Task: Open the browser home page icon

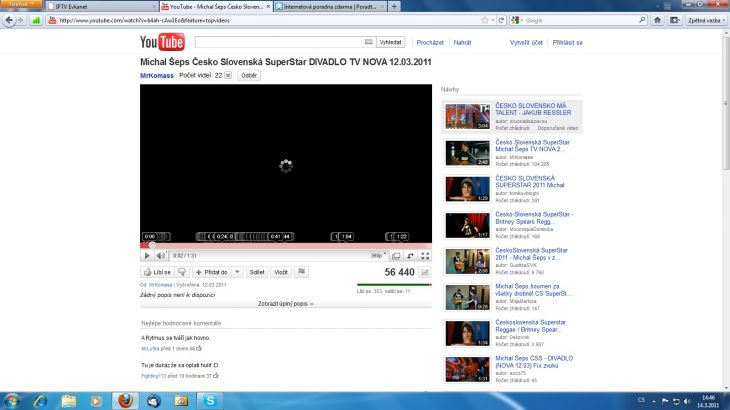Action: [x=657, y=20]
